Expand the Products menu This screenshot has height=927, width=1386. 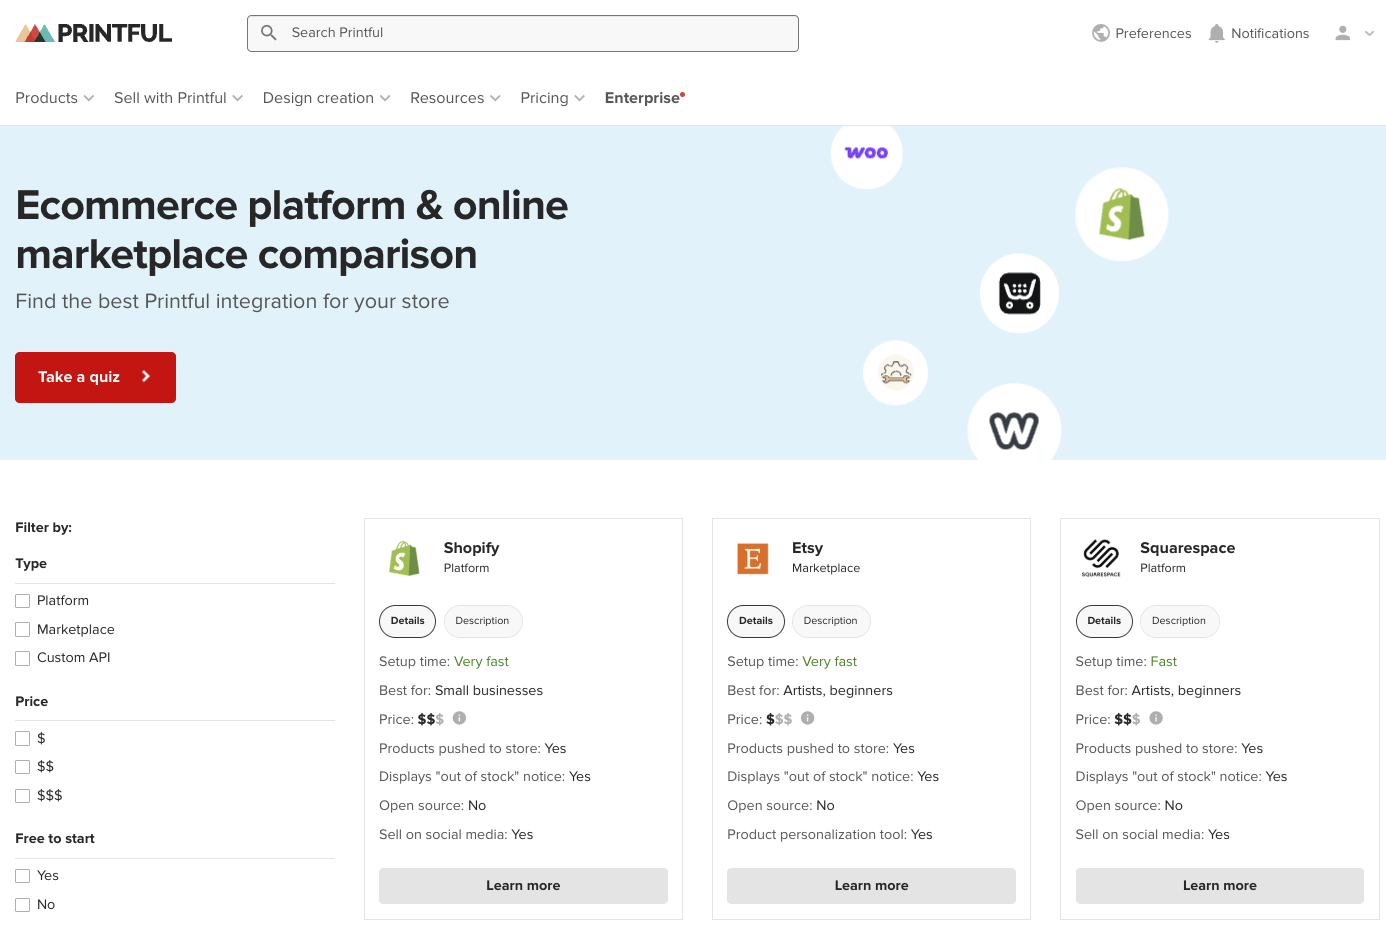[55, 98]
